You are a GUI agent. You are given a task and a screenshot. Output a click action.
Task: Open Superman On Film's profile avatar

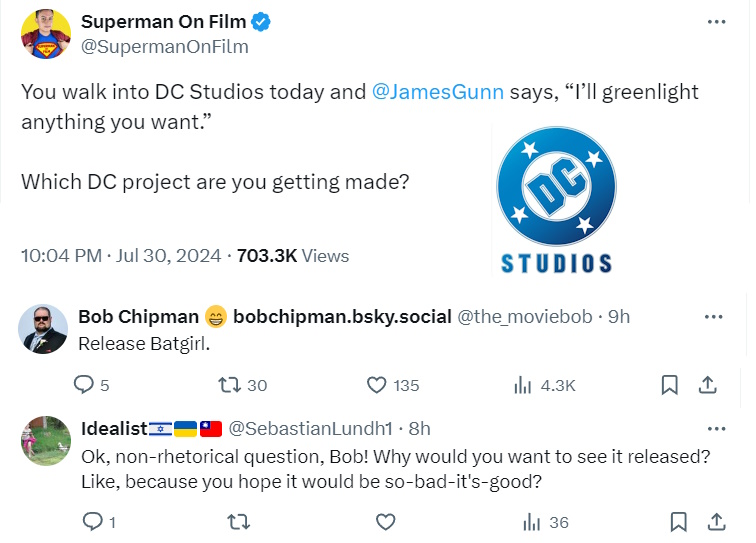(x=44, y=34)
